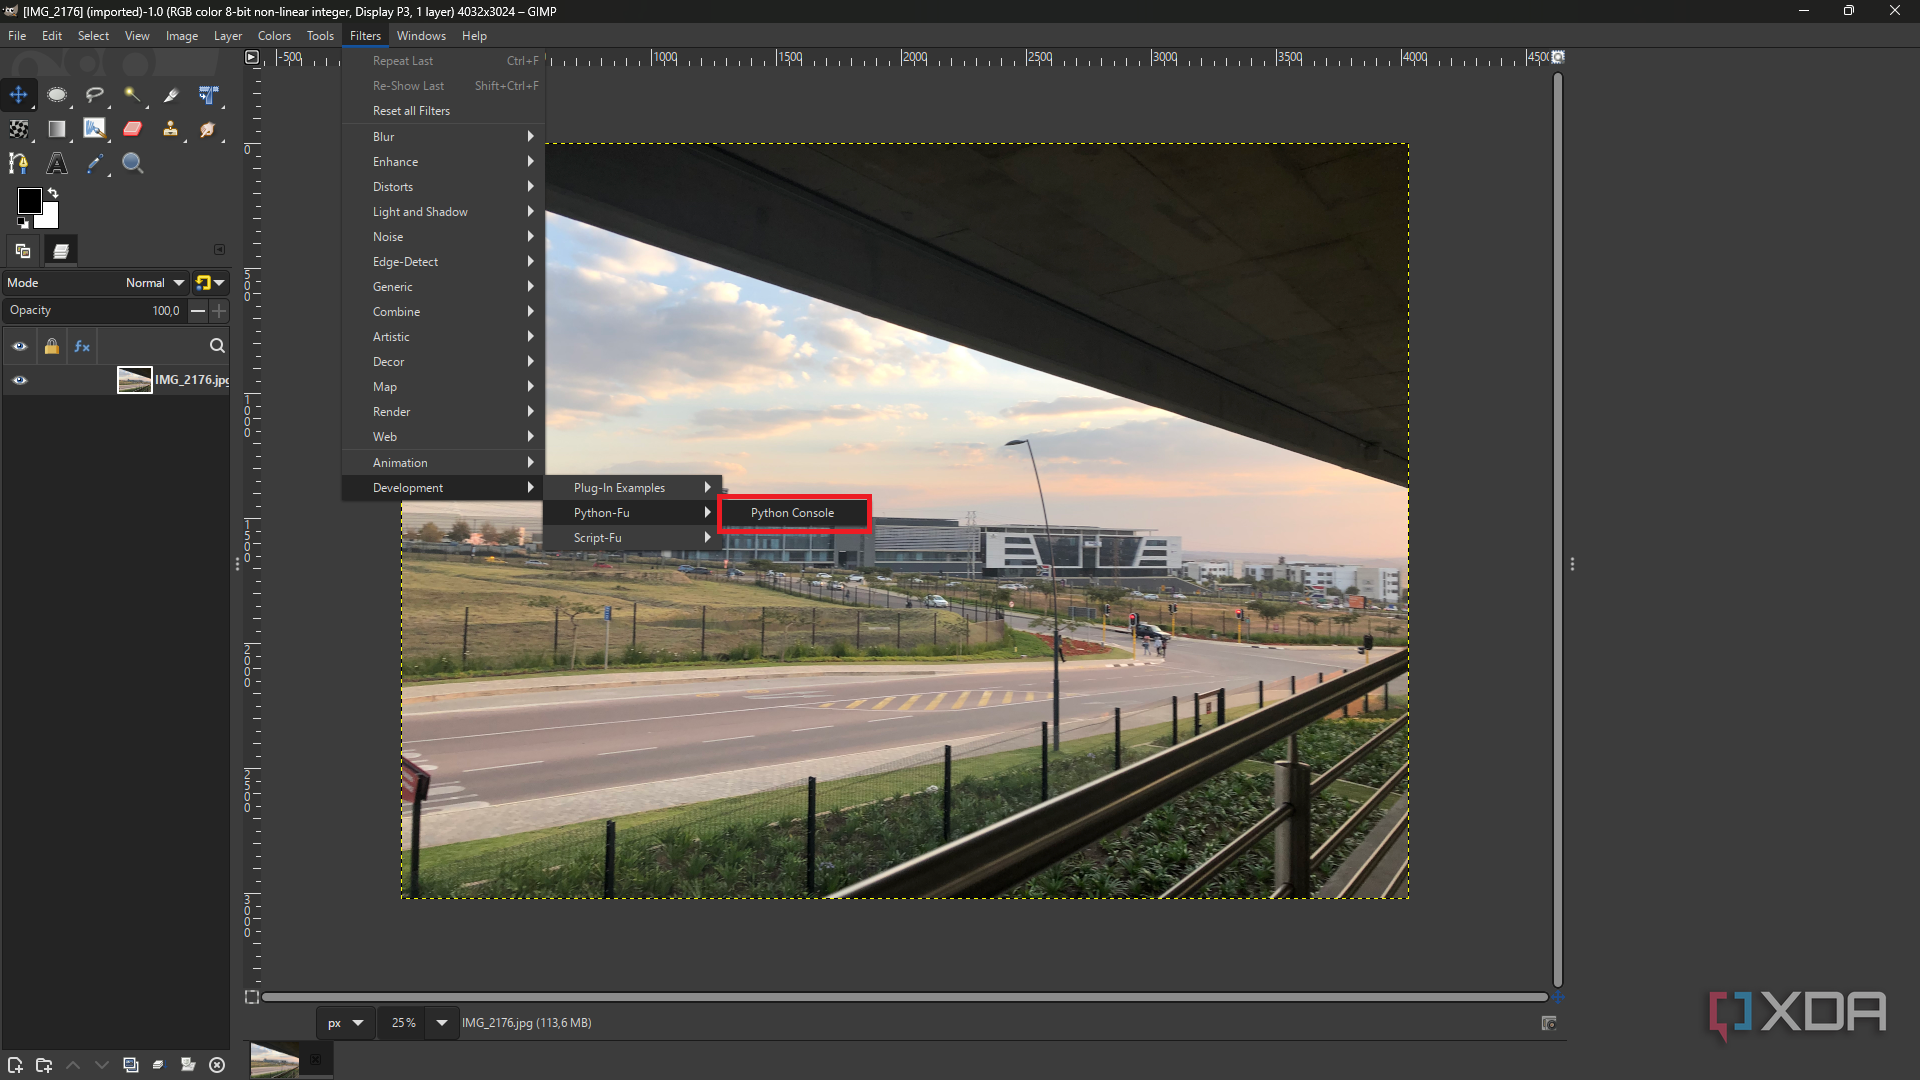This screenshot has width=1920, height=1080.
Task: Expand the Script-Fu submenu
Action: click(632, 538)
